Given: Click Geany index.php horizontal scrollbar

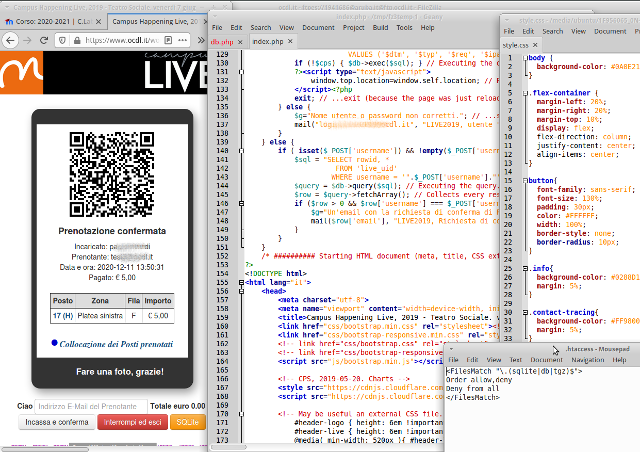Looking at the screenshot, I should coord(229,447).
